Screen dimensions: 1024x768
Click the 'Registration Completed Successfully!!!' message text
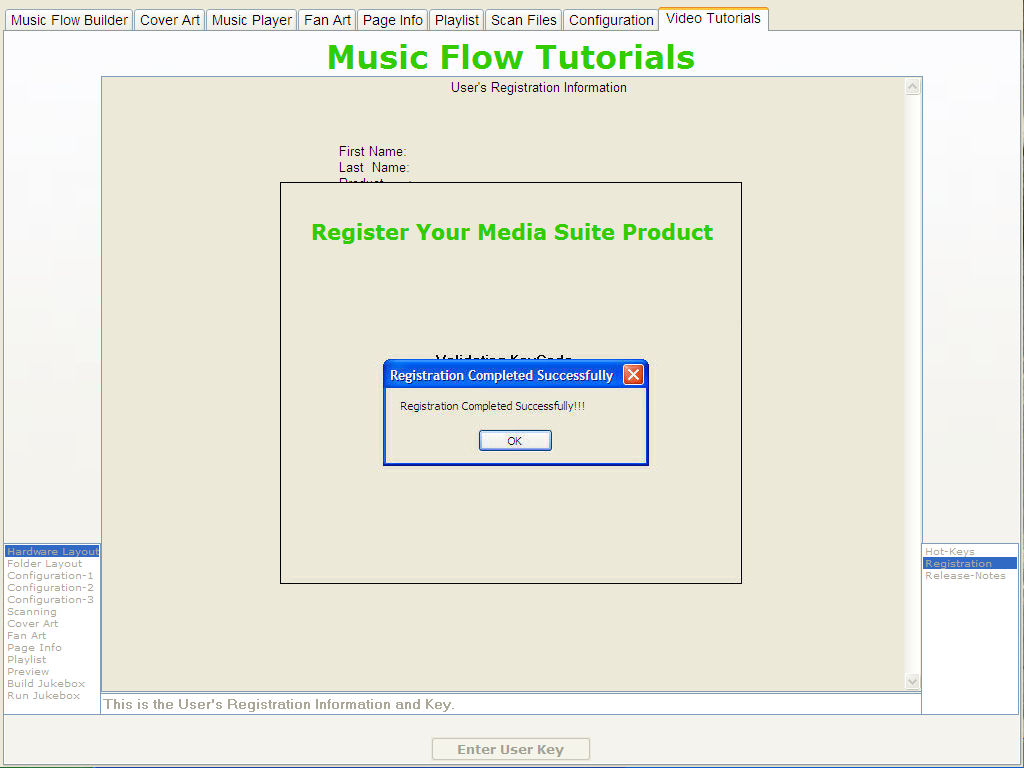point(492,406)
